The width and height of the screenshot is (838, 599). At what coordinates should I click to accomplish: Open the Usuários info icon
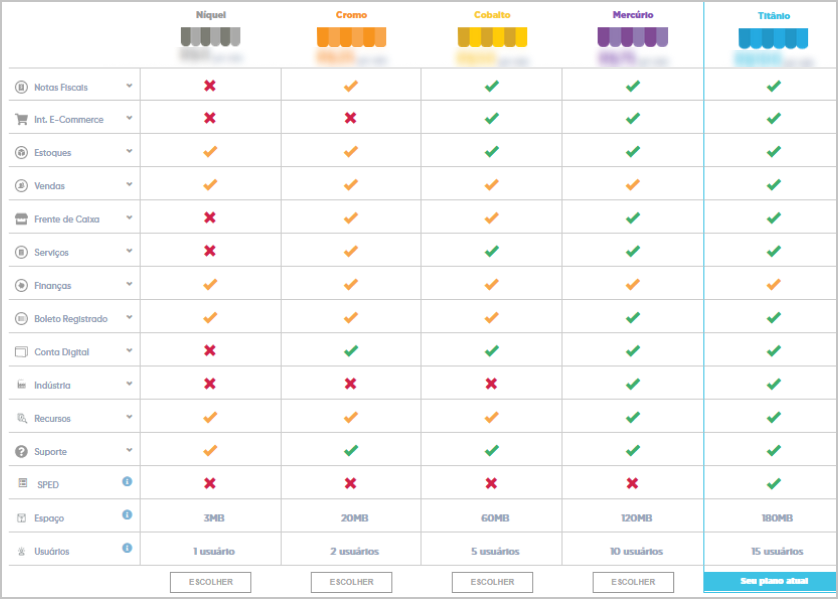[127, 548]
